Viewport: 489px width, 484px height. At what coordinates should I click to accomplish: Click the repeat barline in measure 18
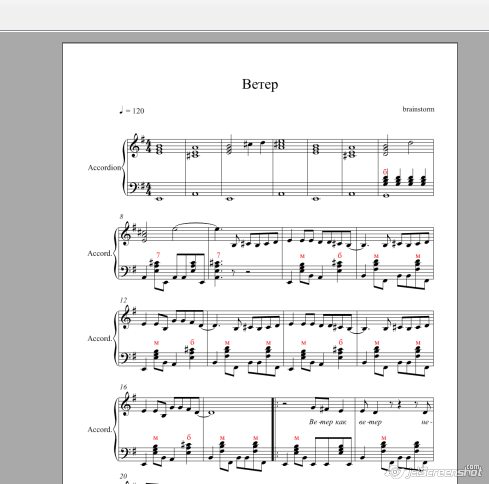pyautogui.click(x=274, y=429)
